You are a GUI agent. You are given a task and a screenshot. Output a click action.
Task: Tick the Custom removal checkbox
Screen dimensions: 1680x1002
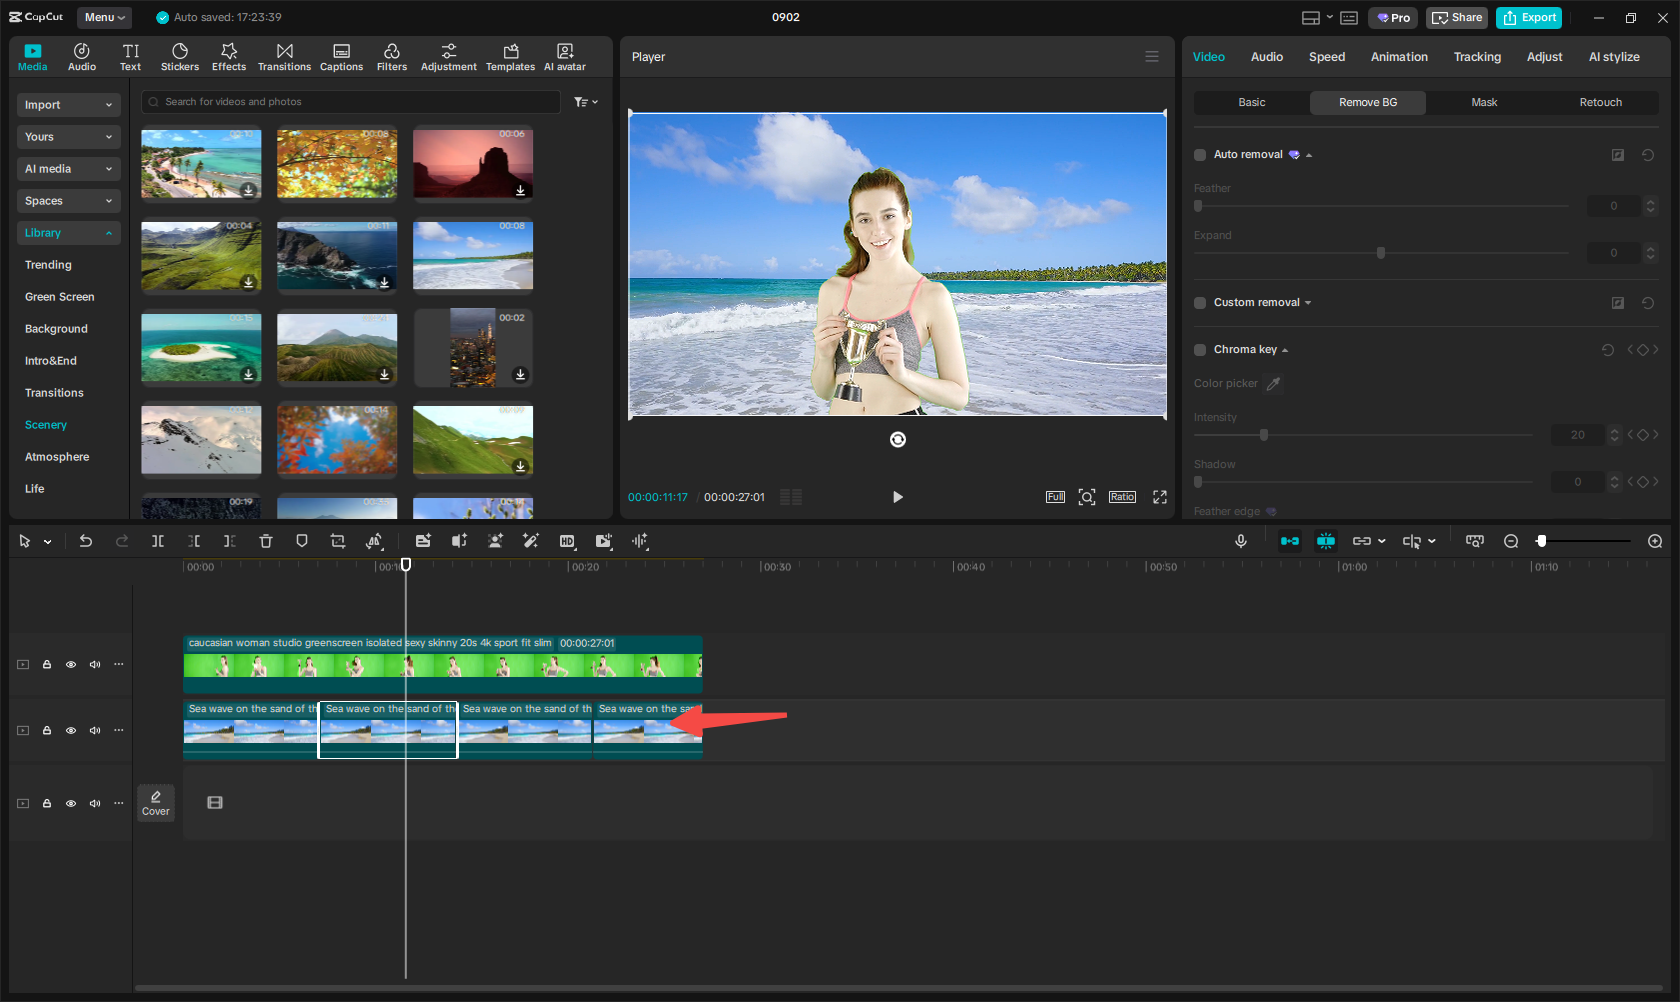pos(1200,303)
